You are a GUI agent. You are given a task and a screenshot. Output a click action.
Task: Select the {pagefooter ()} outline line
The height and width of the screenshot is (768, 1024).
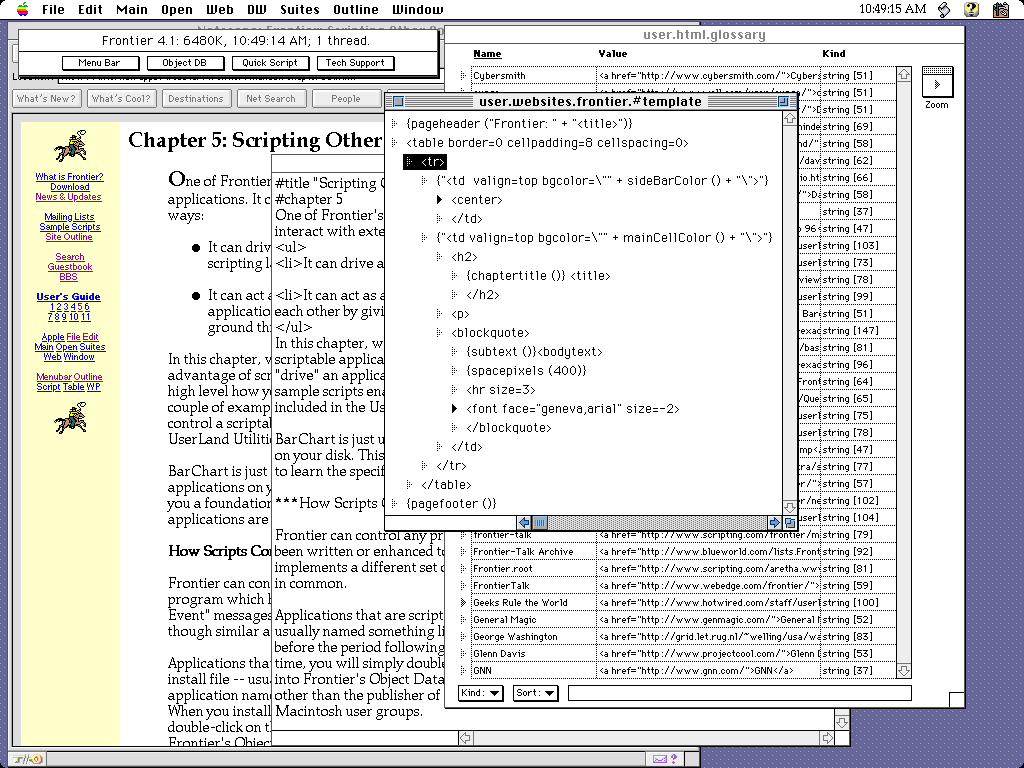coord(451,504)
